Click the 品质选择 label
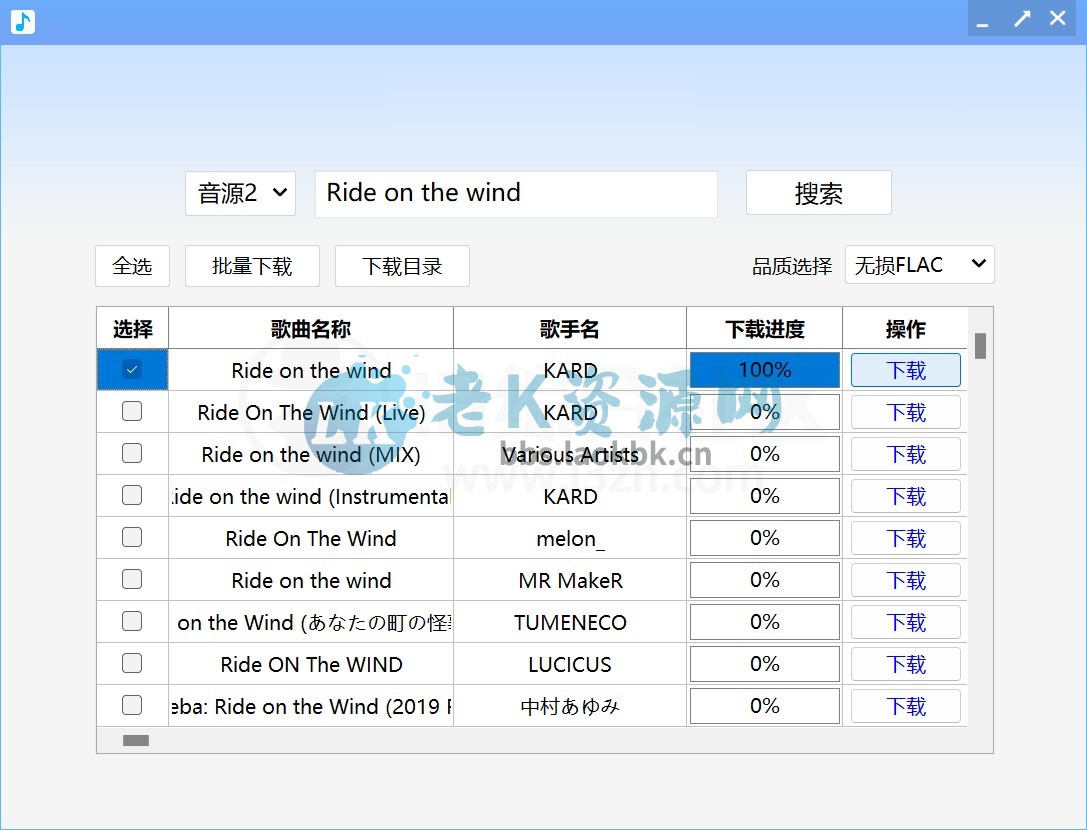 (792, 266)
